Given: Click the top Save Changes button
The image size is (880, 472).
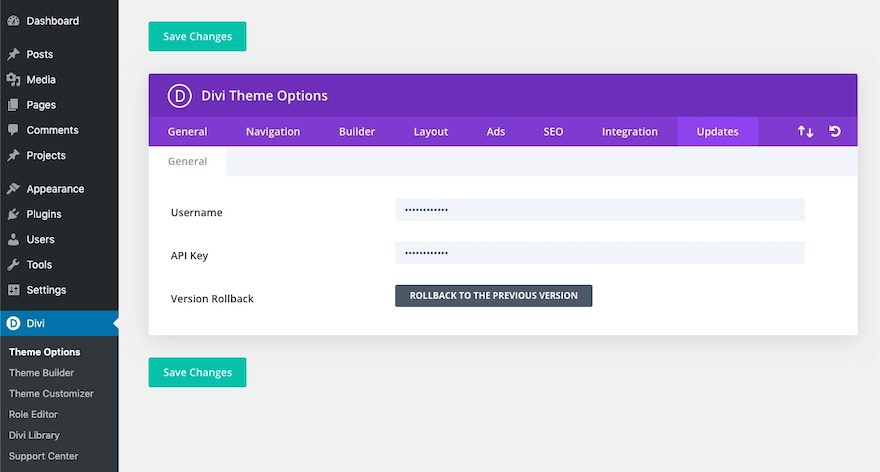Looking at the screenshot, I should [x=197, y=37].
